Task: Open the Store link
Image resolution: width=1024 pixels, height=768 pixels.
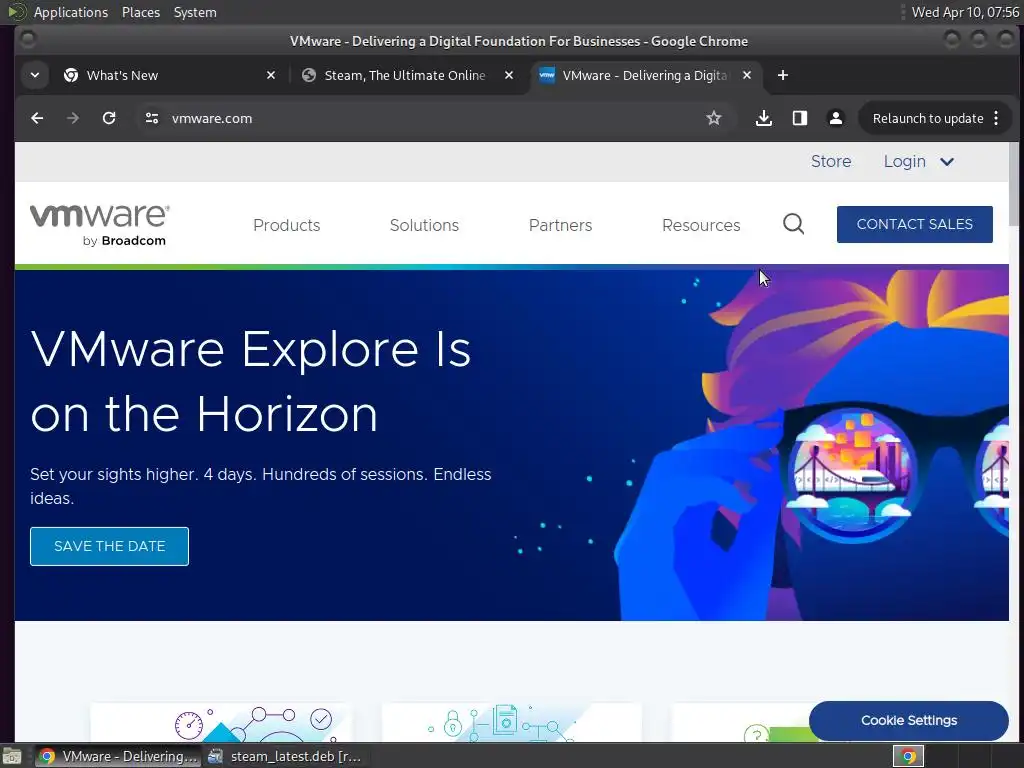Action: (x=831, y=161)
